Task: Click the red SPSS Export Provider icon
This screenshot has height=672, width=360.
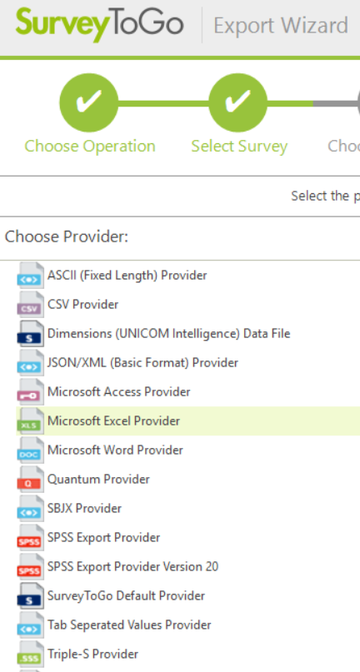Action: [x=30, y=537]
